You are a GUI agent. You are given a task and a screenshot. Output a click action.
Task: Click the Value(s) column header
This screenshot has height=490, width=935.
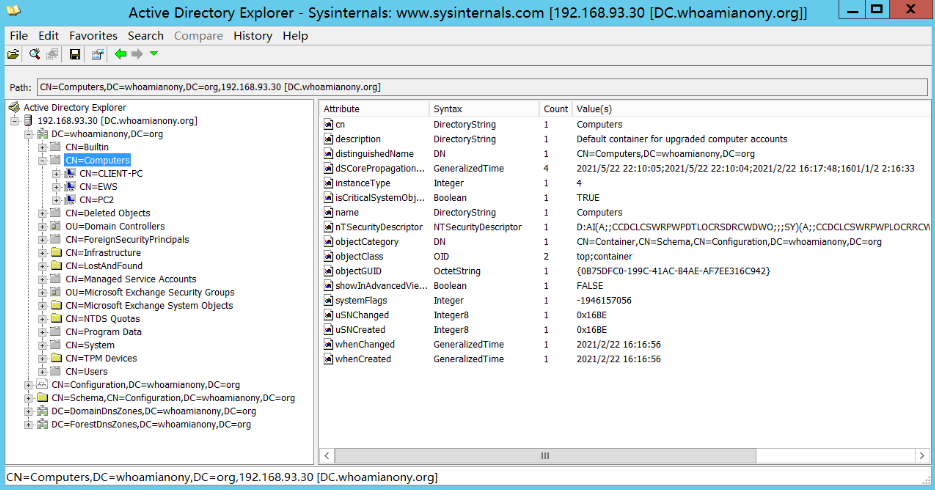751,109
